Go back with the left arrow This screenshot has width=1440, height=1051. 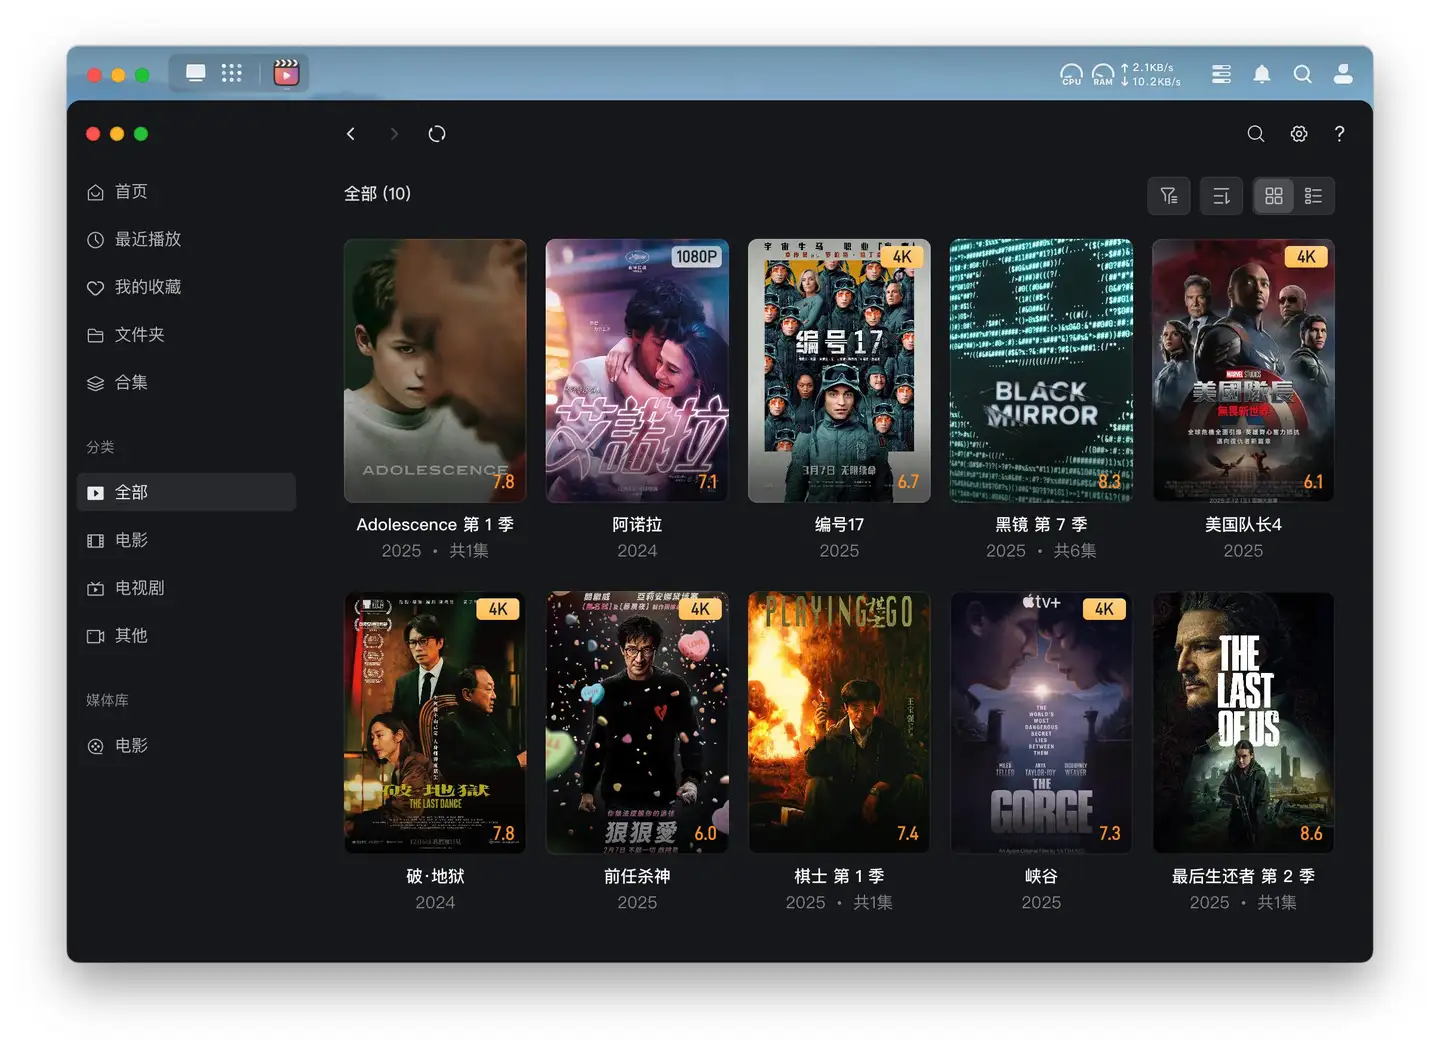351,134
